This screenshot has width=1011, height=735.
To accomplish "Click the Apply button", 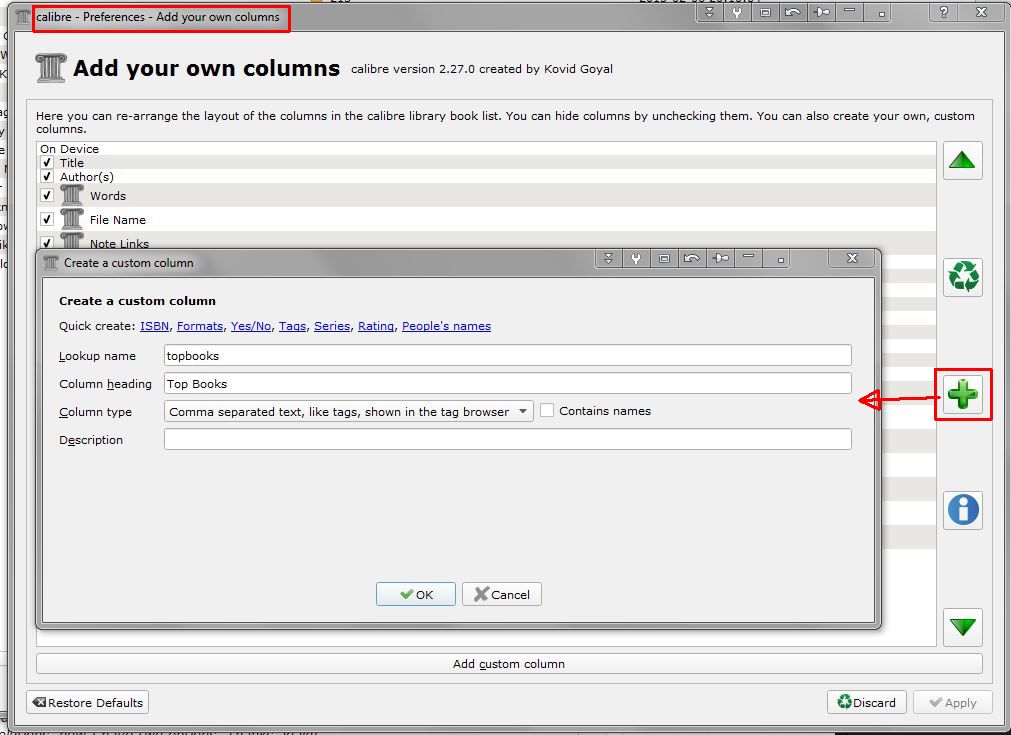I will point(953,703).
